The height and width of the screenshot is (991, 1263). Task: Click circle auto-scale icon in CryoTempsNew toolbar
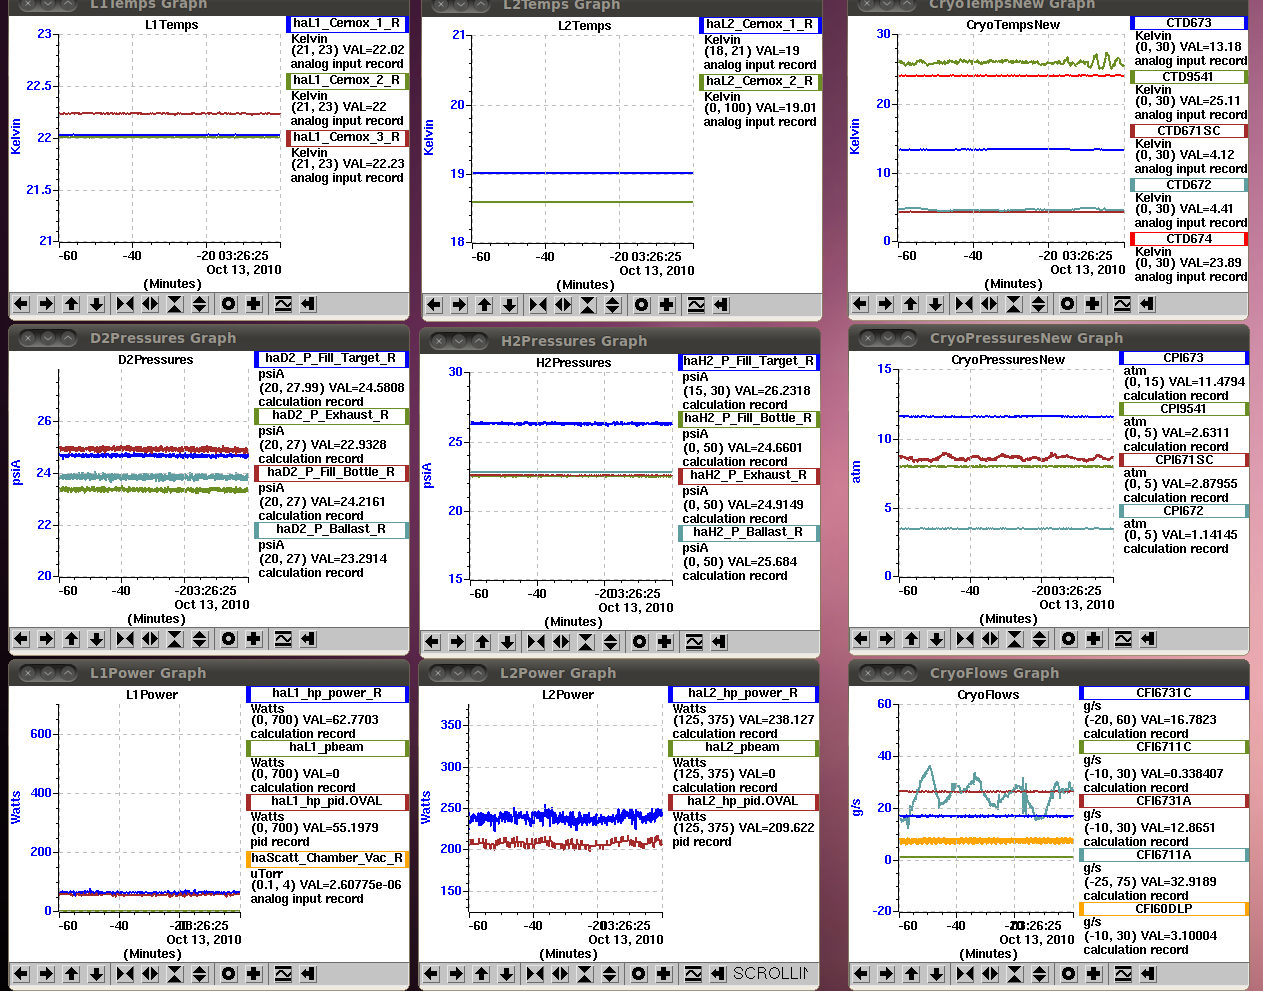[1068, 304]
